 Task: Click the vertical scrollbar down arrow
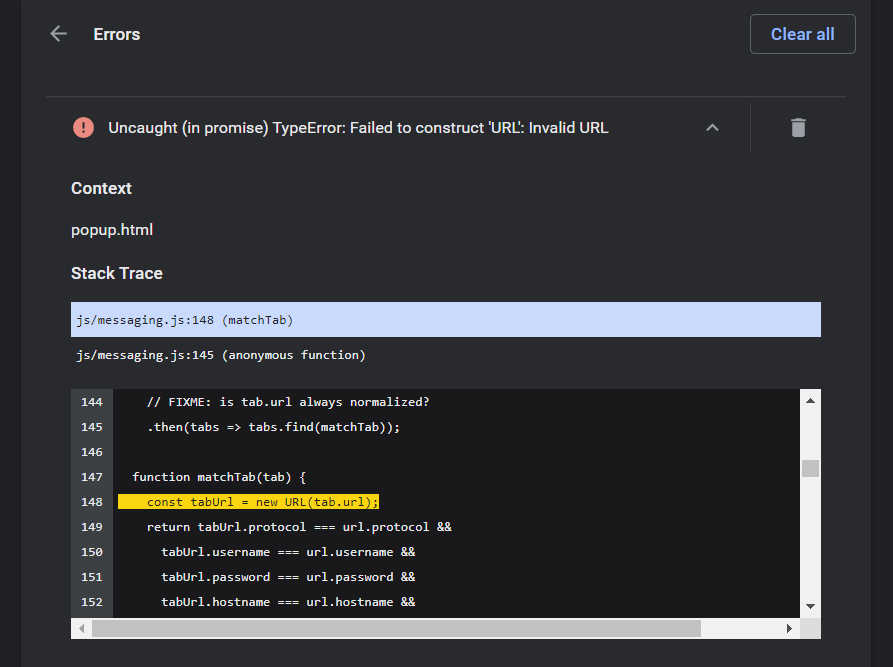click(809, 604)
